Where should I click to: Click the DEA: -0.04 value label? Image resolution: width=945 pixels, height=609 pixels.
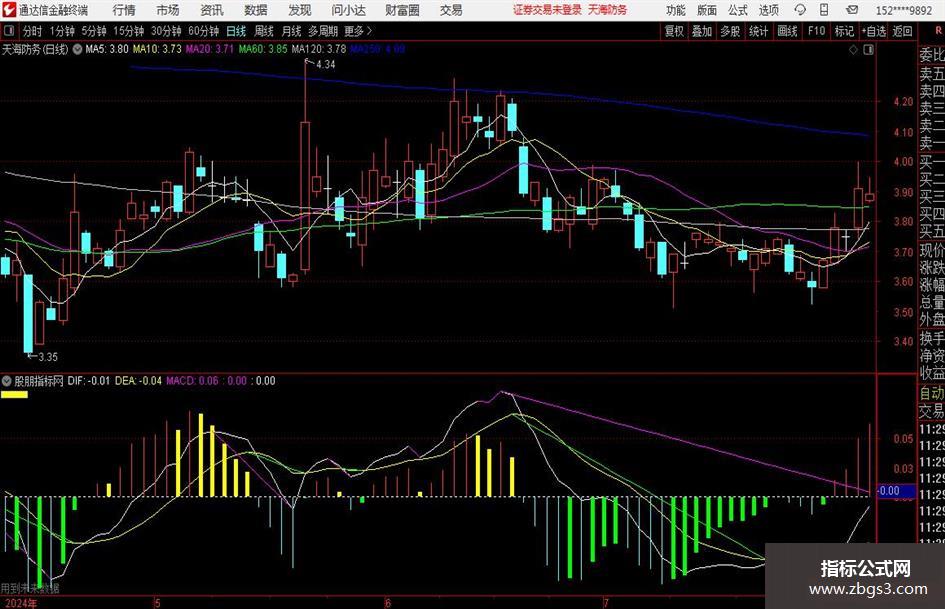[138, 380]
